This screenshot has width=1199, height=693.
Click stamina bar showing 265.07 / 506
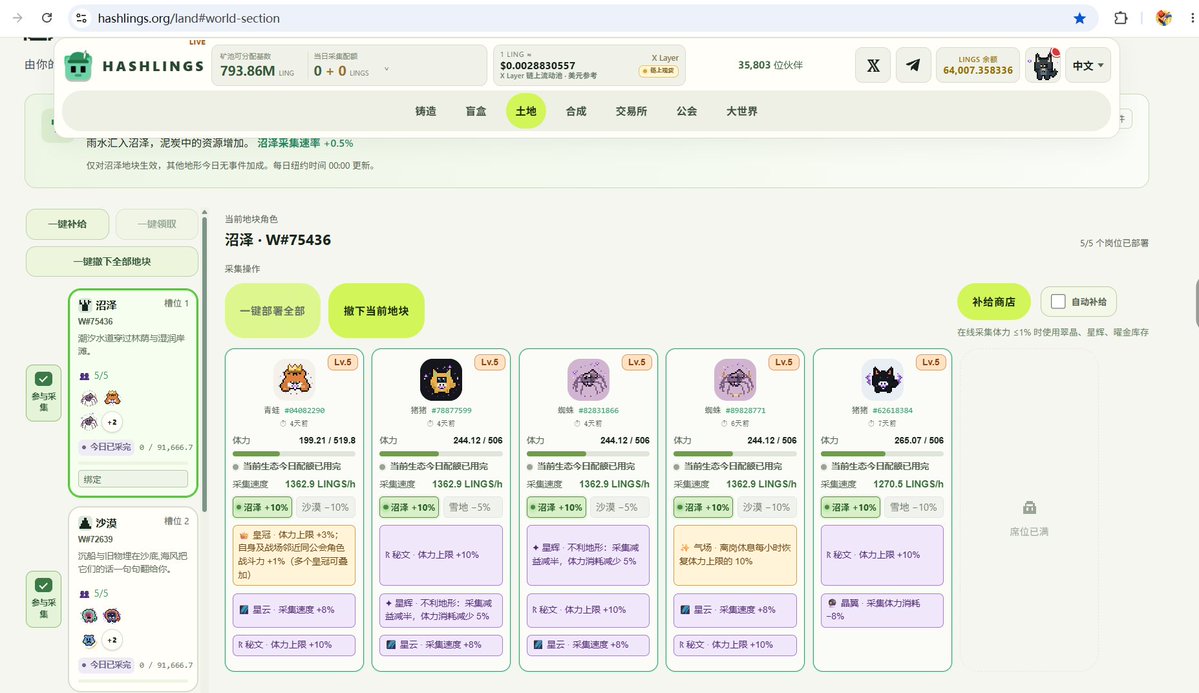pos(882,454)
